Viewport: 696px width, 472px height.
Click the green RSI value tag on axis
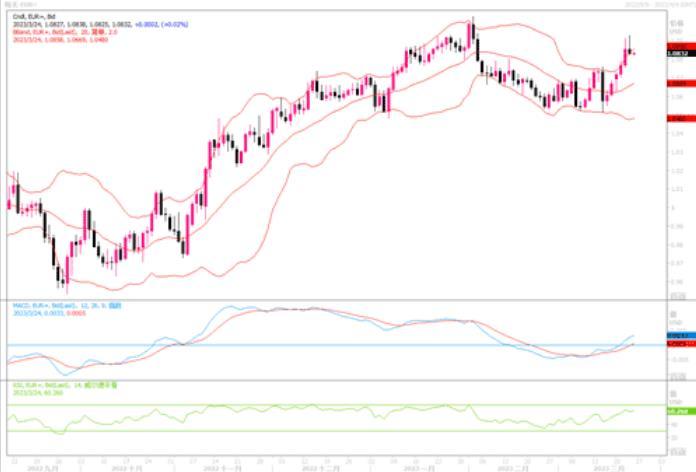coord(677,411)
